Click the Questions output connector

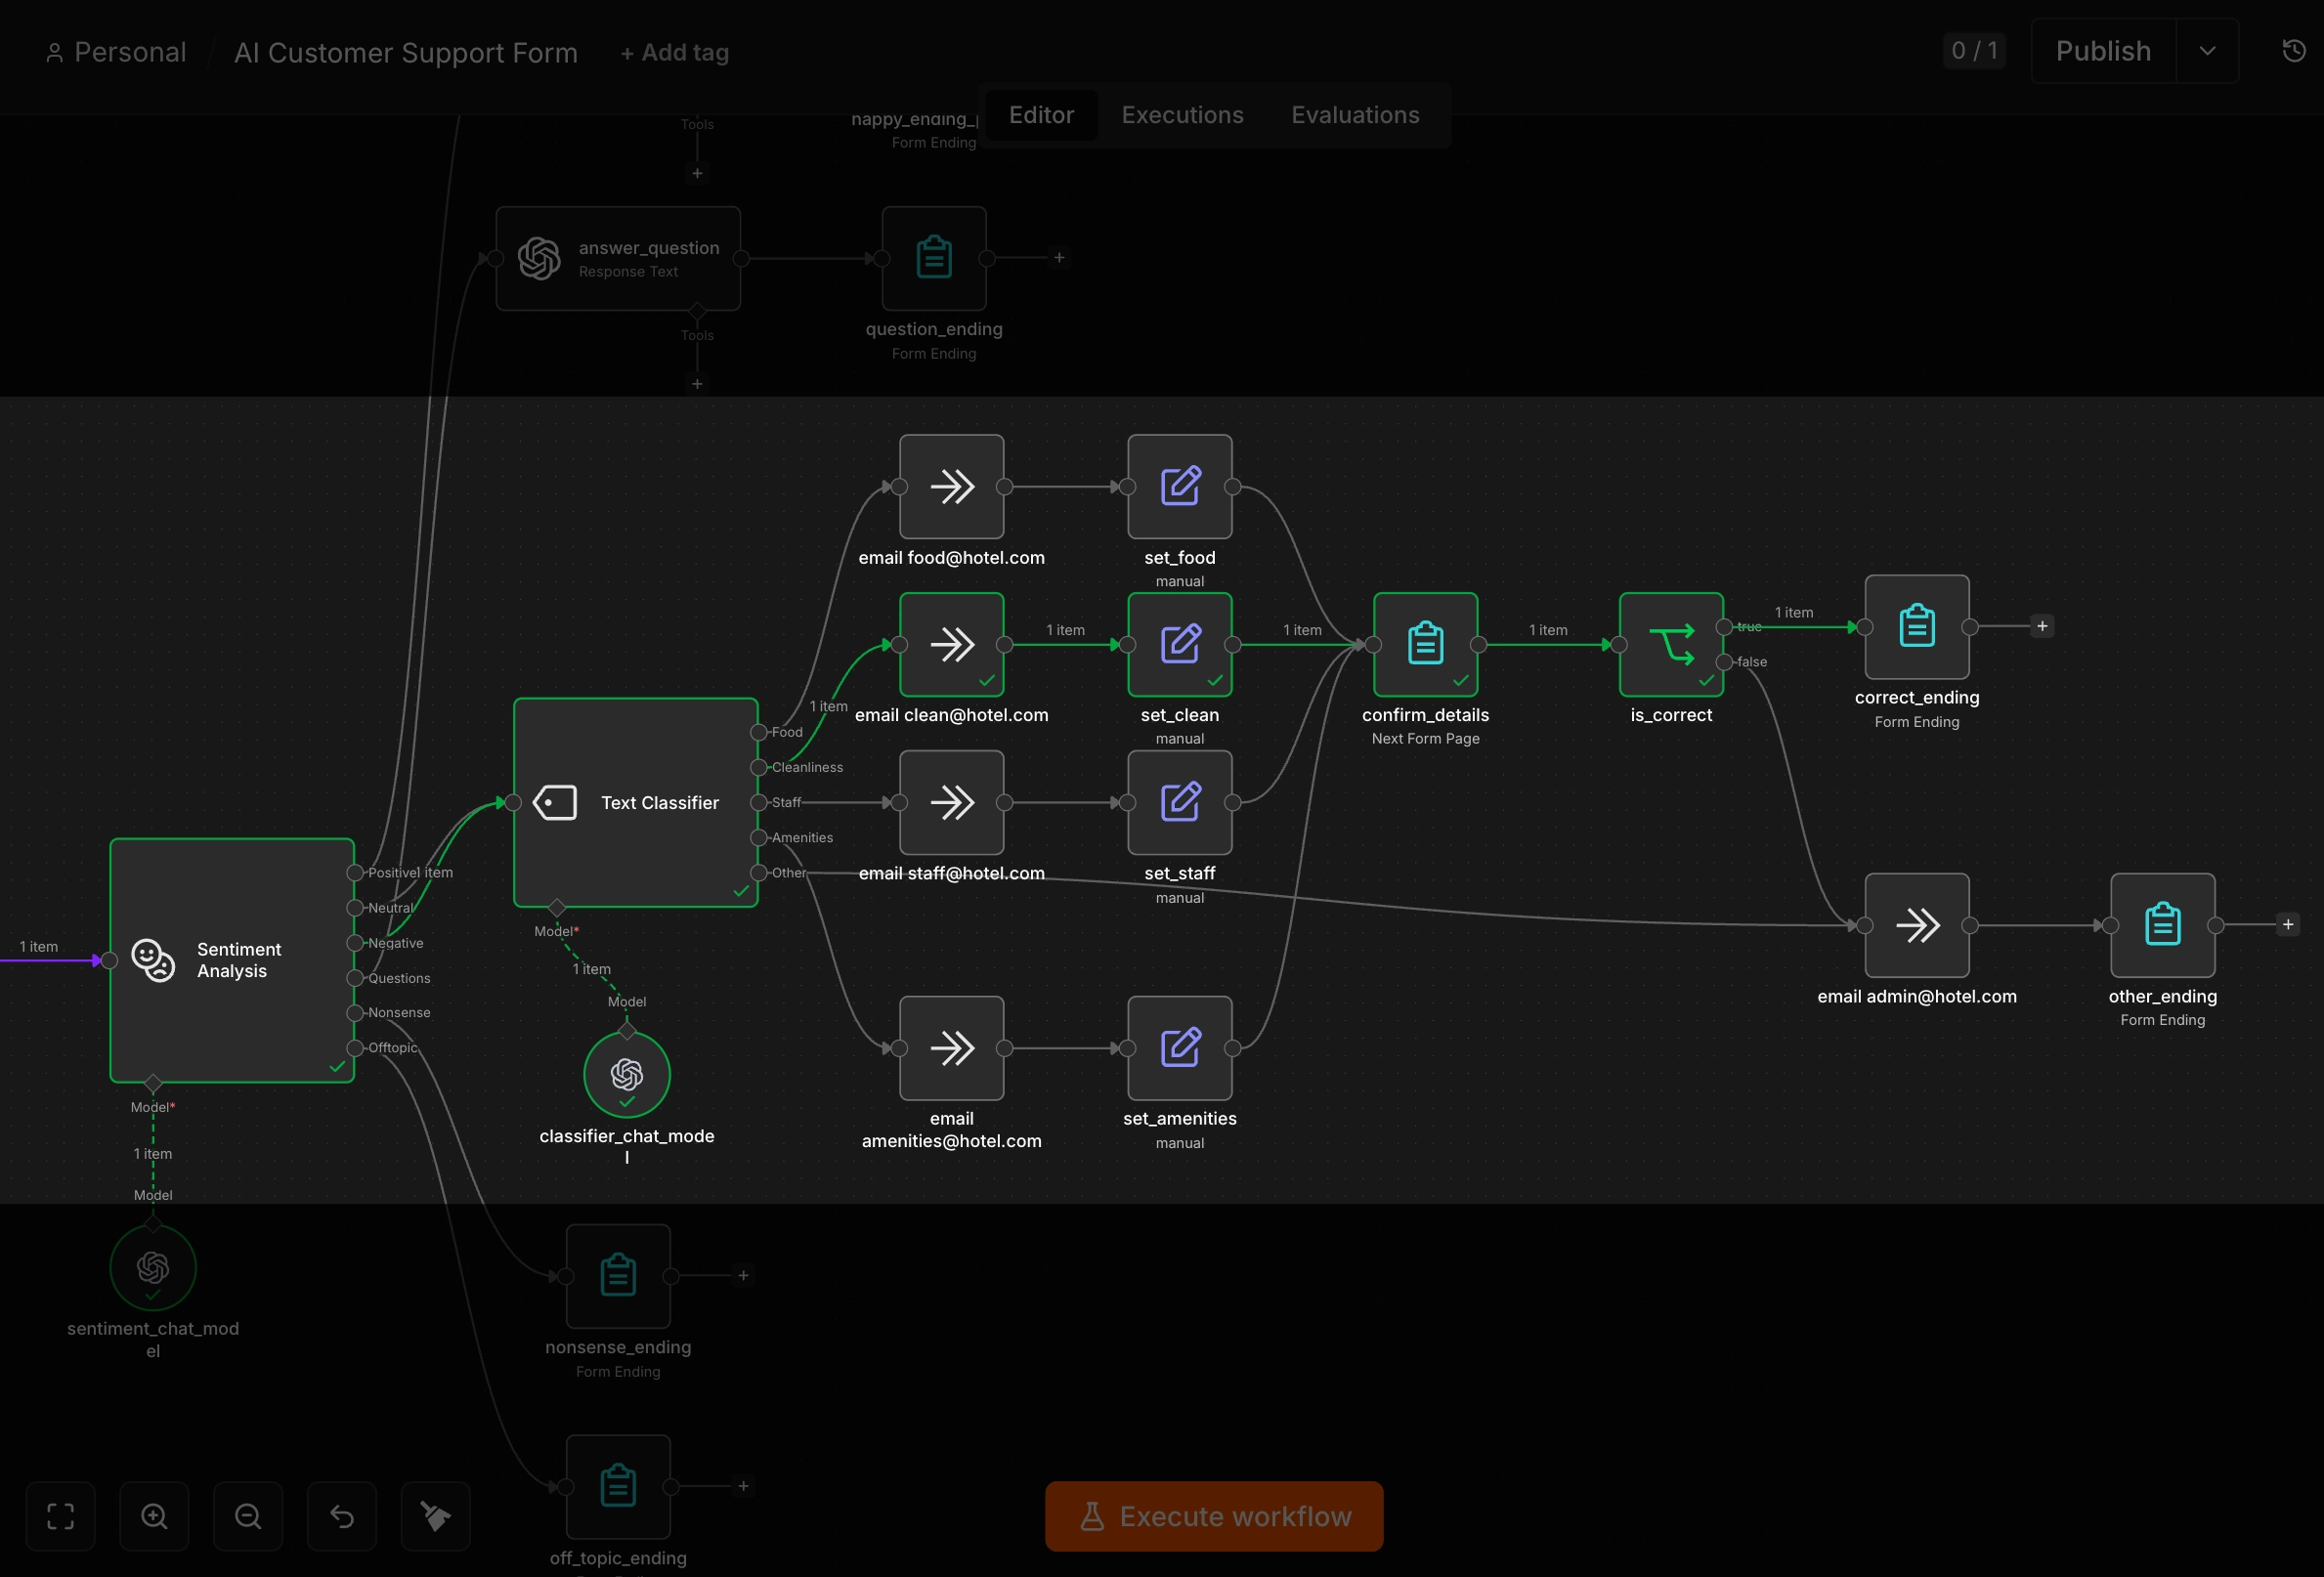coord(354,978)
